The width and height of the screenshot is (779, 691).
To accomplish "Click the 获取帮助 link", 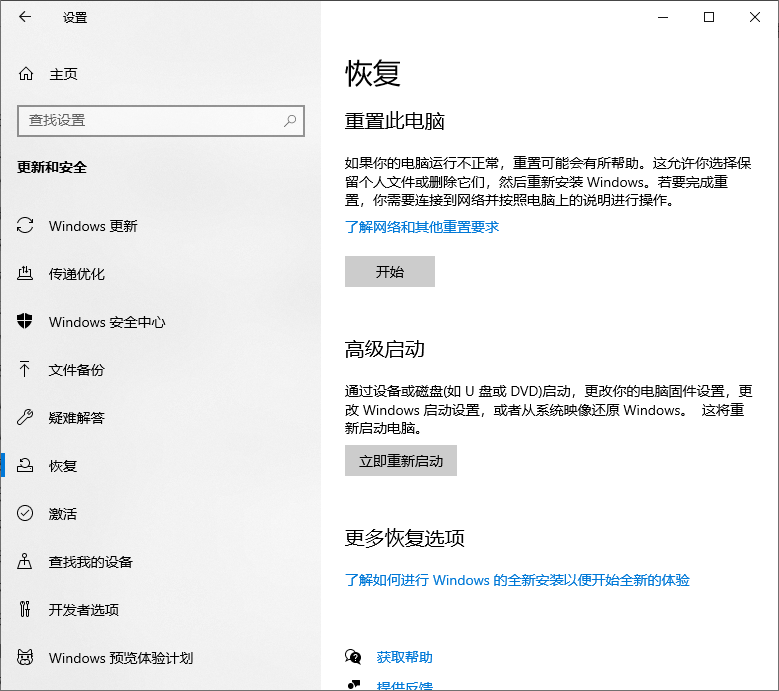I will (404, 657).
